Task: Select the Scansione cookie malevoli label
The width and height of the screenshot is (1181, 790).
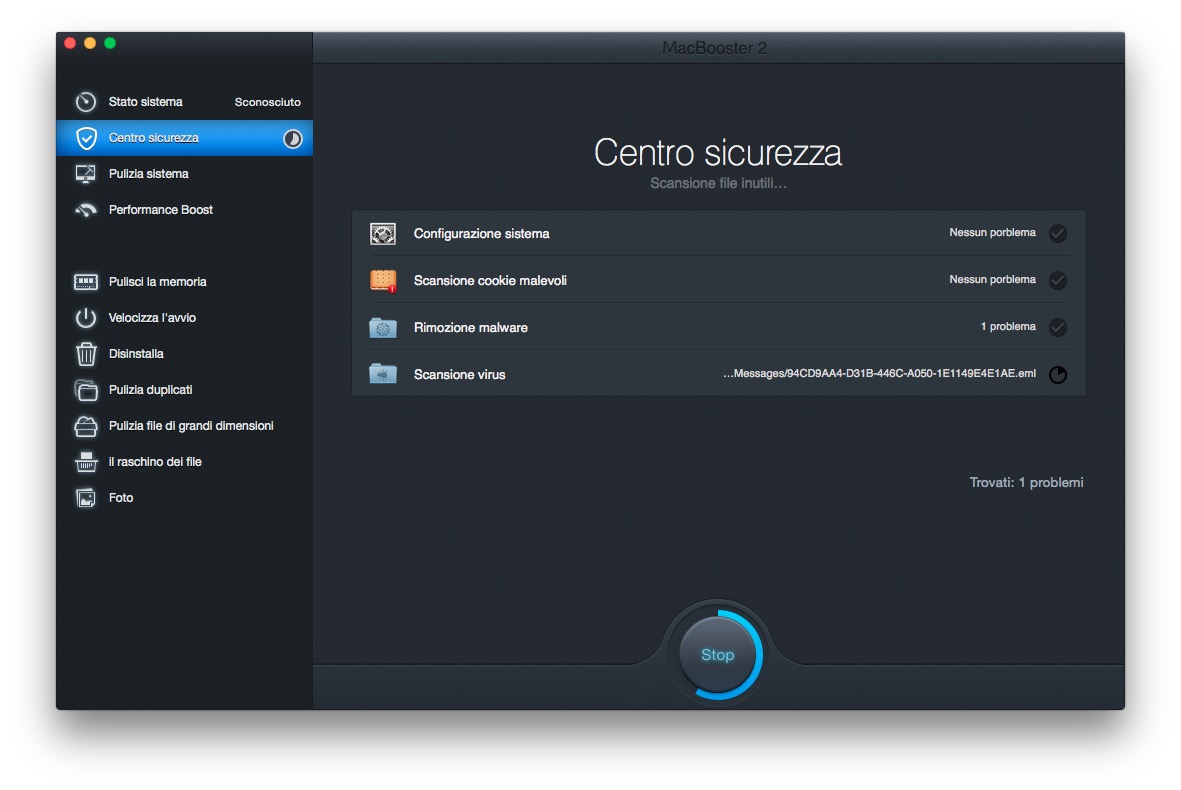Action: point(490,281)
